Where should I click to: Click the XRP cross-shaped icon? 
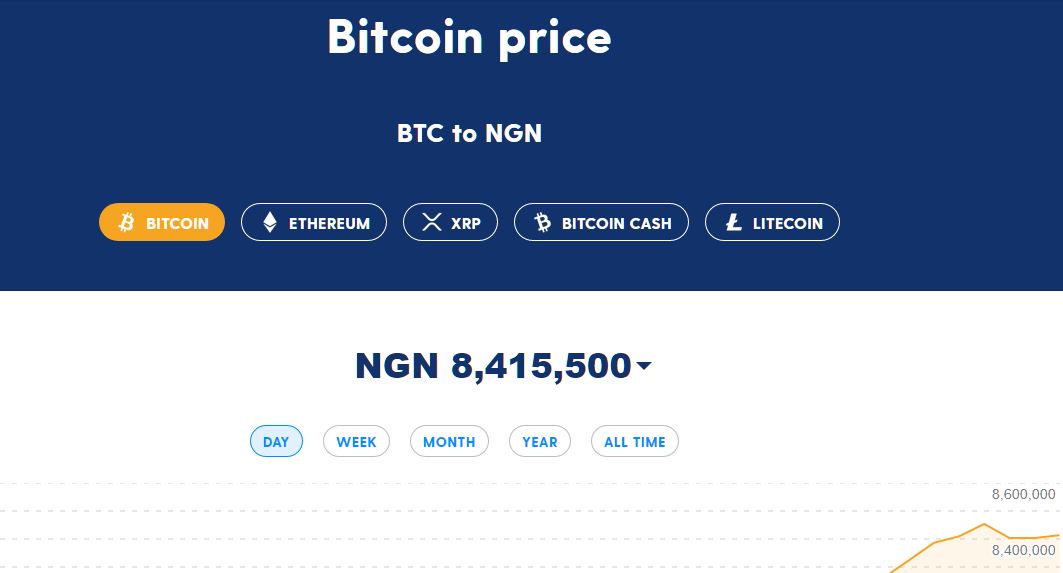pyautogui.click(x=432, y=222)
